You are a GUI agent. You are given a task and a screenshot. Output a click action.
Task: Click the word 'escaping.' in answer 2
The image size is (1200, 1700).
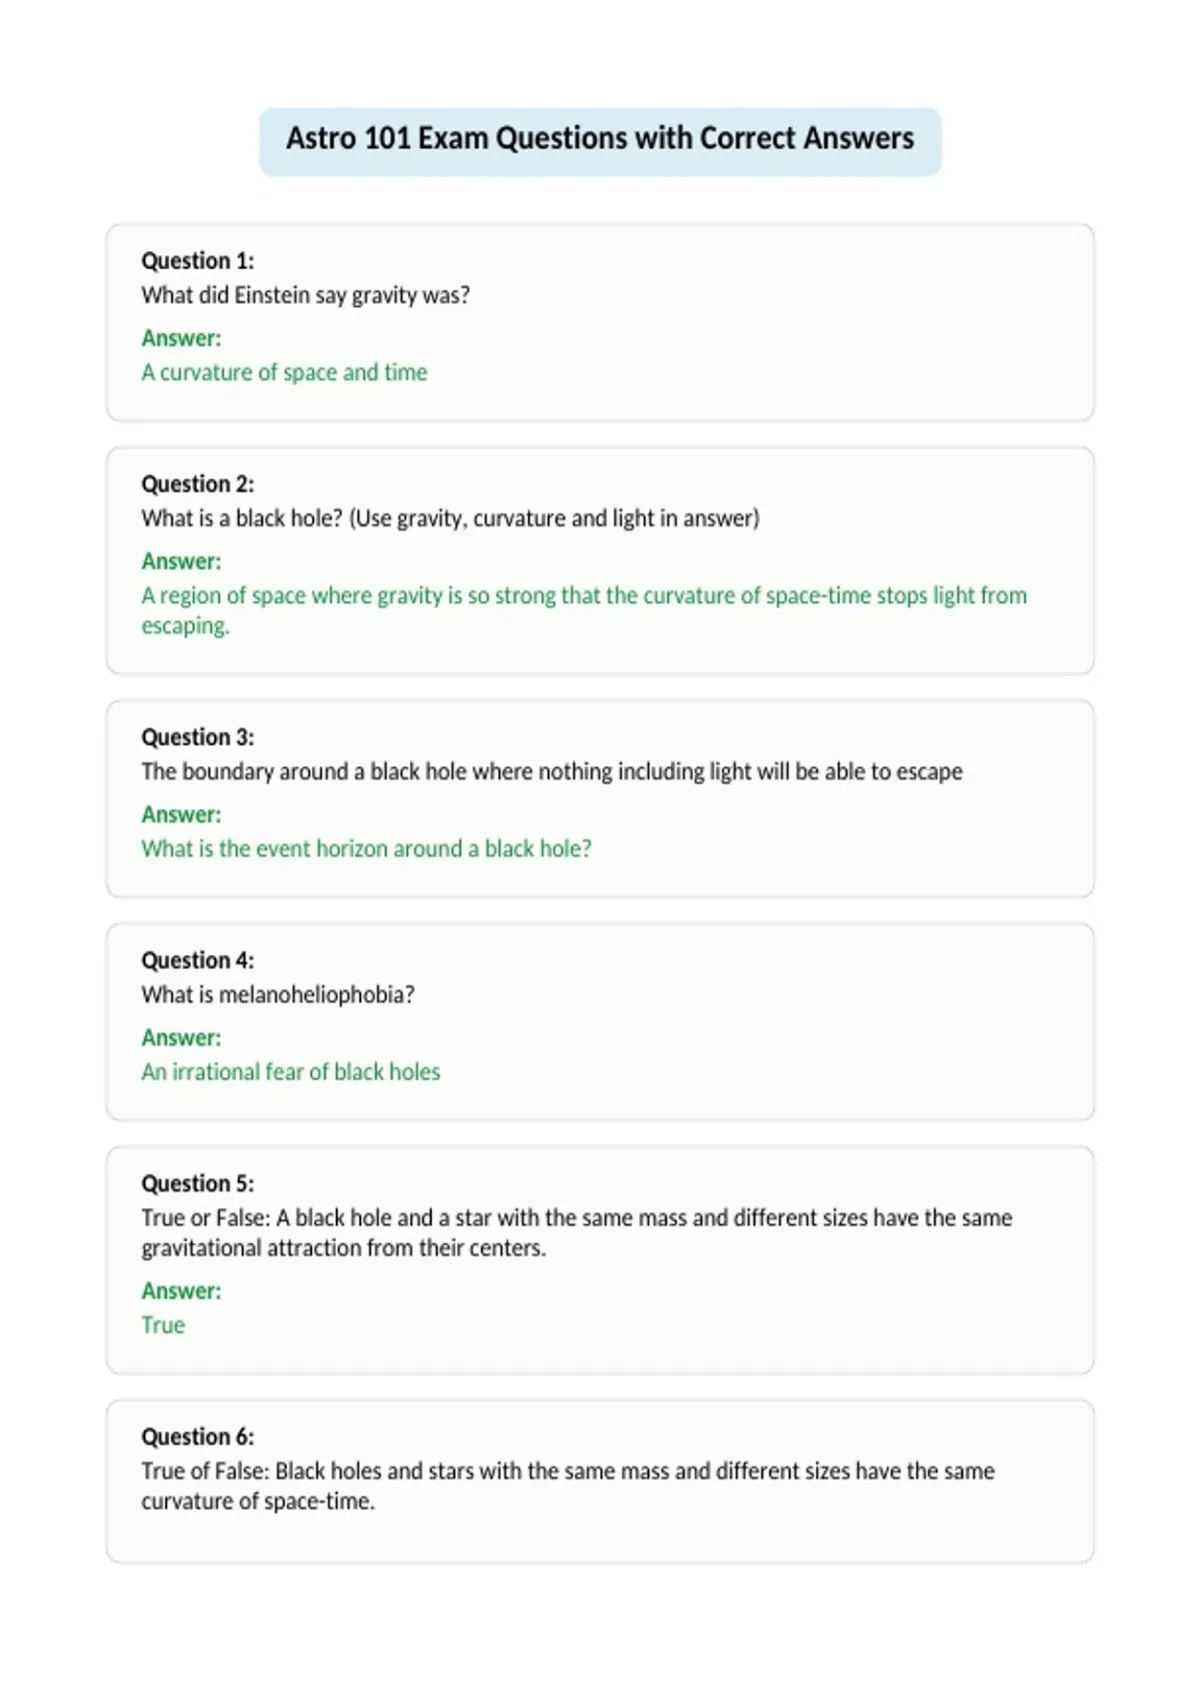tap(185, 626)
